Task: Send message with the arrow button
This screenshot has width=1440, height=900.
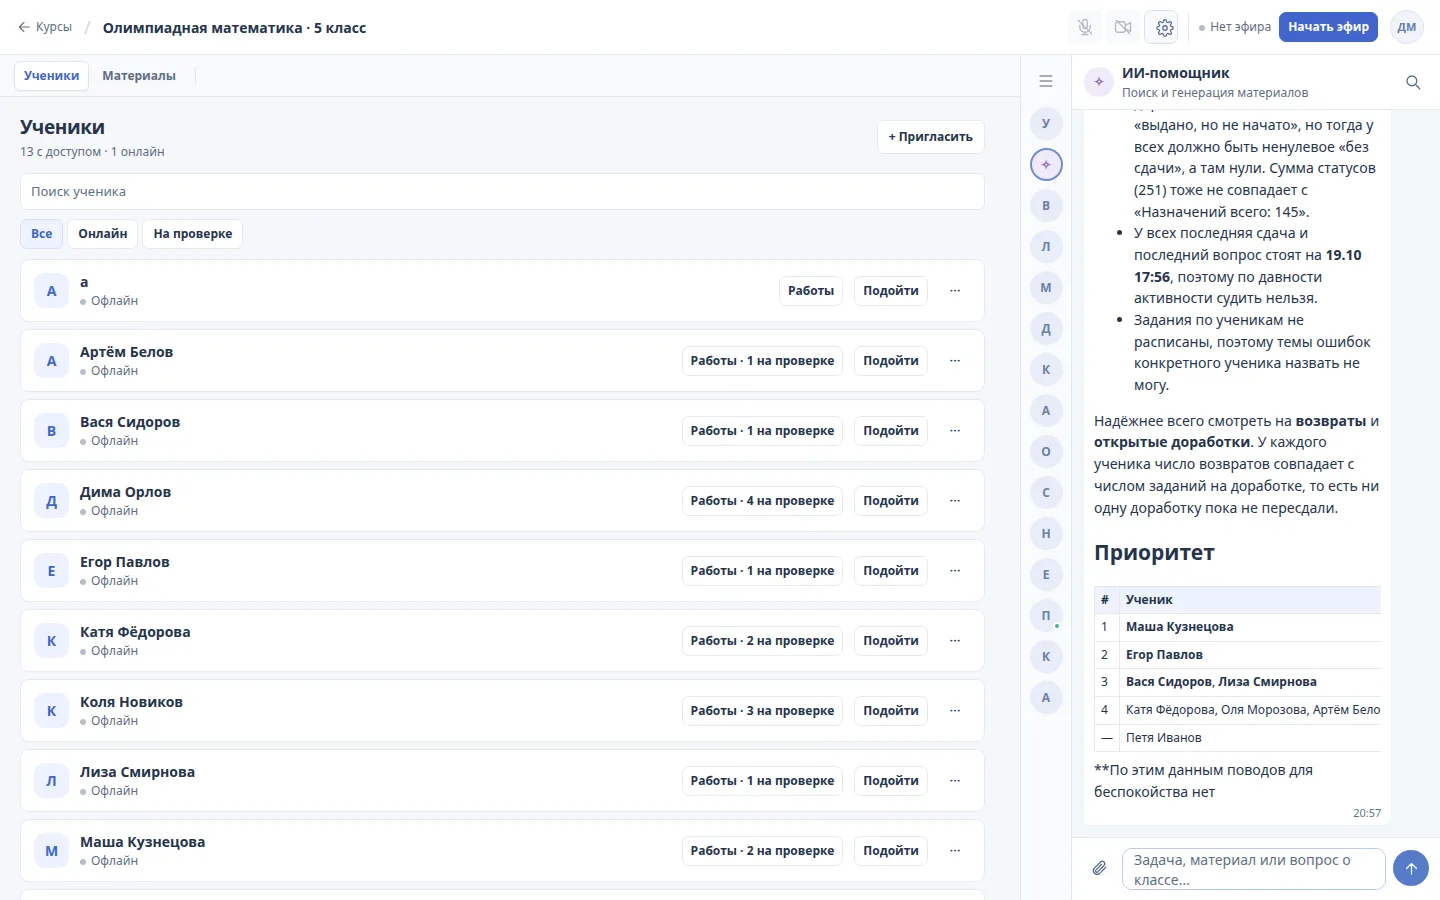Action: [1411, 868]
